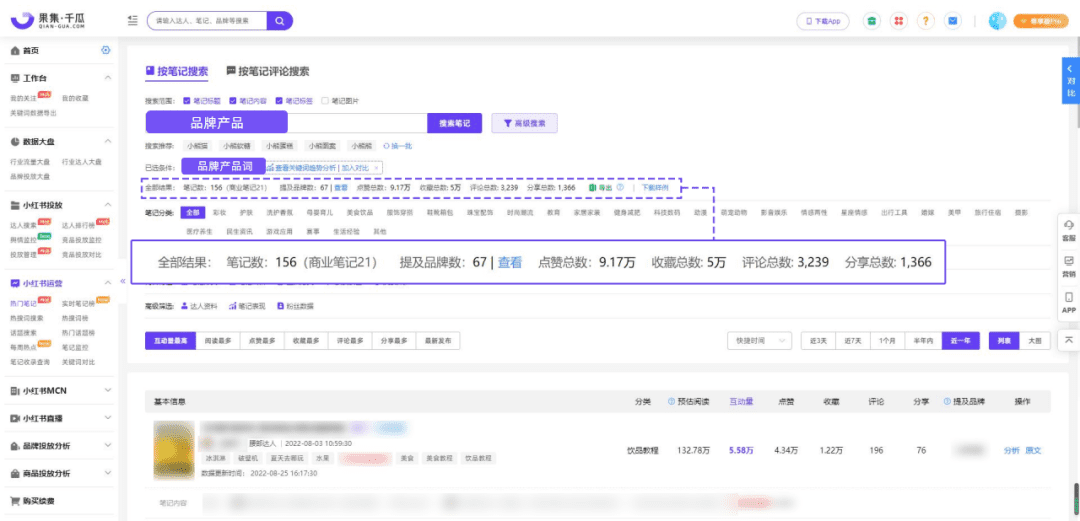Switch to 大图 large image view
The image size is (1080, 521).
click(1035, 341)
